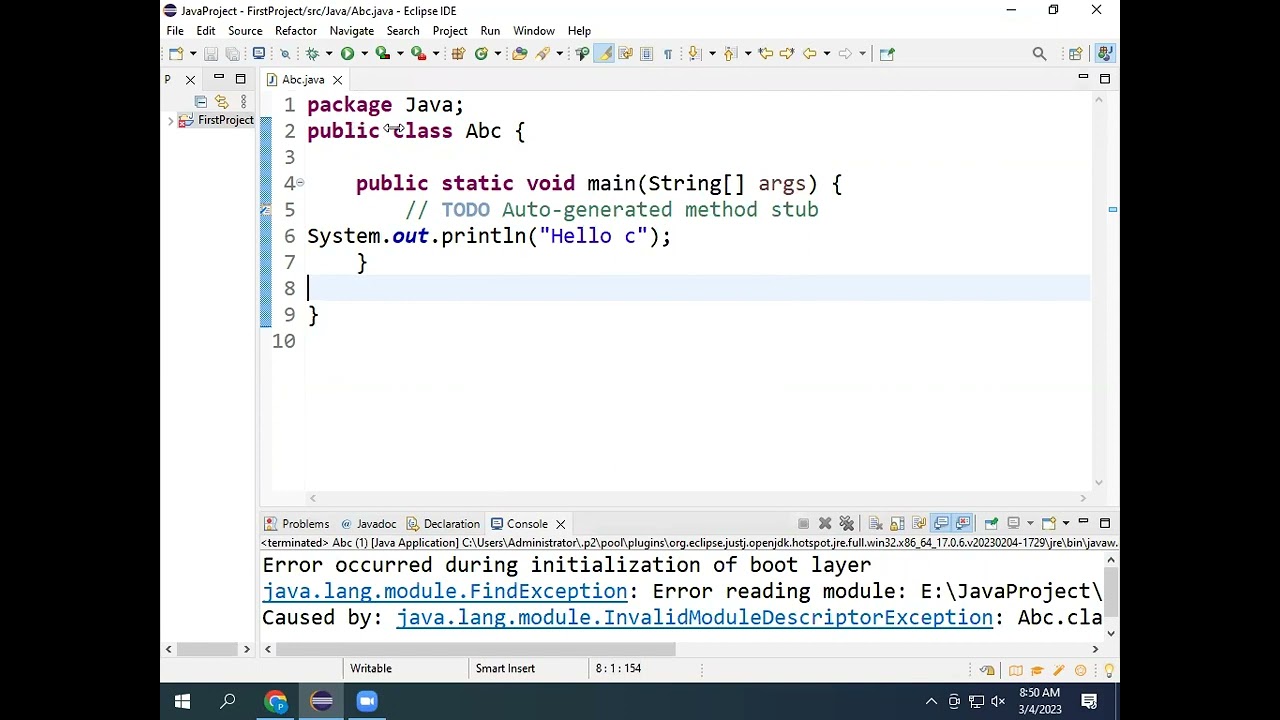Close the Console view tab
1280x720 pixels.
point(560,524)
